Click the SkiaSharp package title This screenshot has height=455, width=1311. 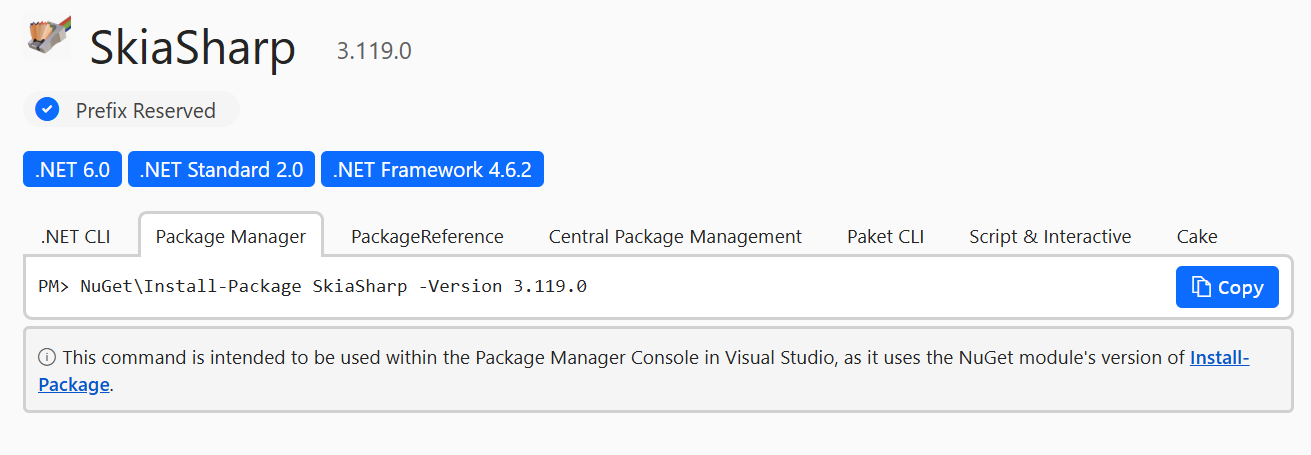coord(193,48)
